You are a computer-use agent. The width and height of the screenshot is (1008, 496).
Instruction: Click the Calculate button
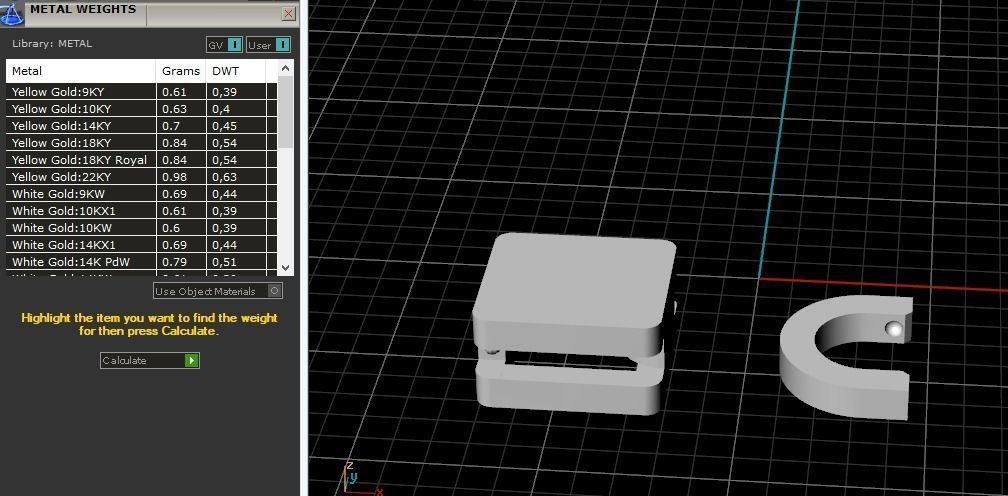click(150, 360)
